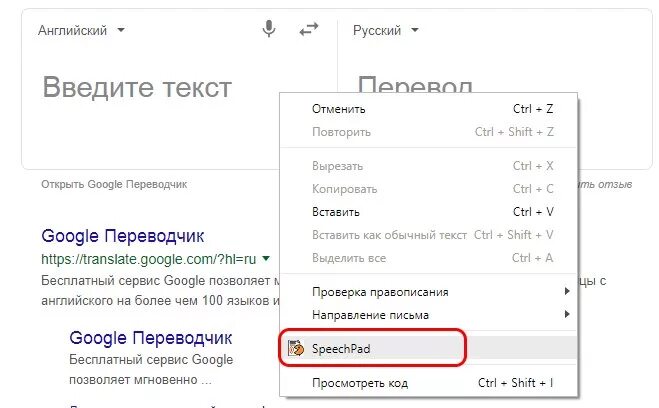Choose Вставить in the context menu
The height and width of the screenshot is (408, 659).
click(x=429, y=212)
